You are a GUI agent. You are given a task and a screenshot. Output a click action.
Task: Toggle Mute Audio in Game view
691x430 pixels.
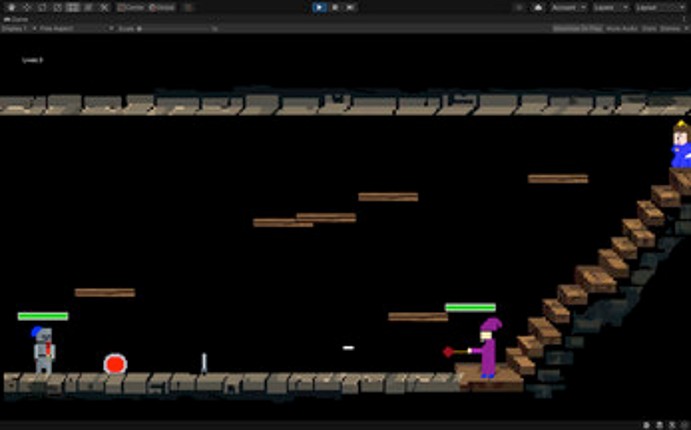tap(622, 29)
